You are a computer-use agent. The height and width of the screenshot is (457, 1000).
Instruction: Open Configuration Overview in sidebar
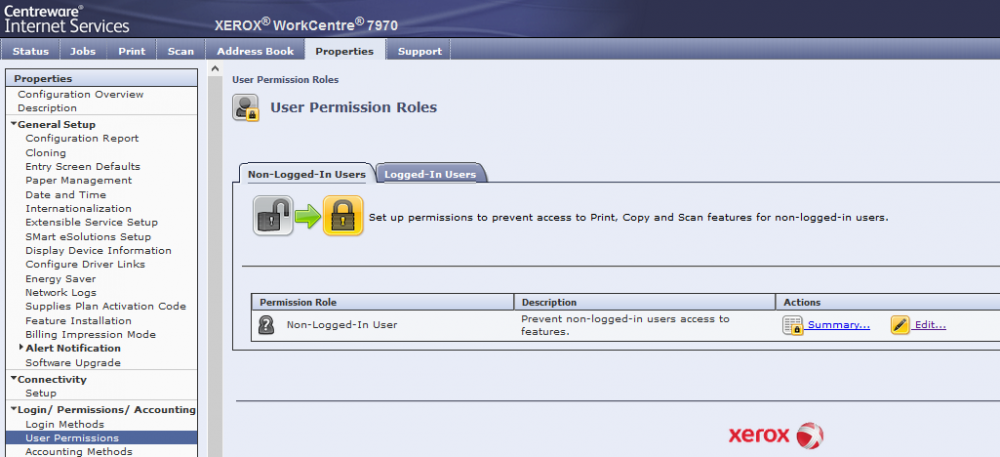[x=80, y=94]
